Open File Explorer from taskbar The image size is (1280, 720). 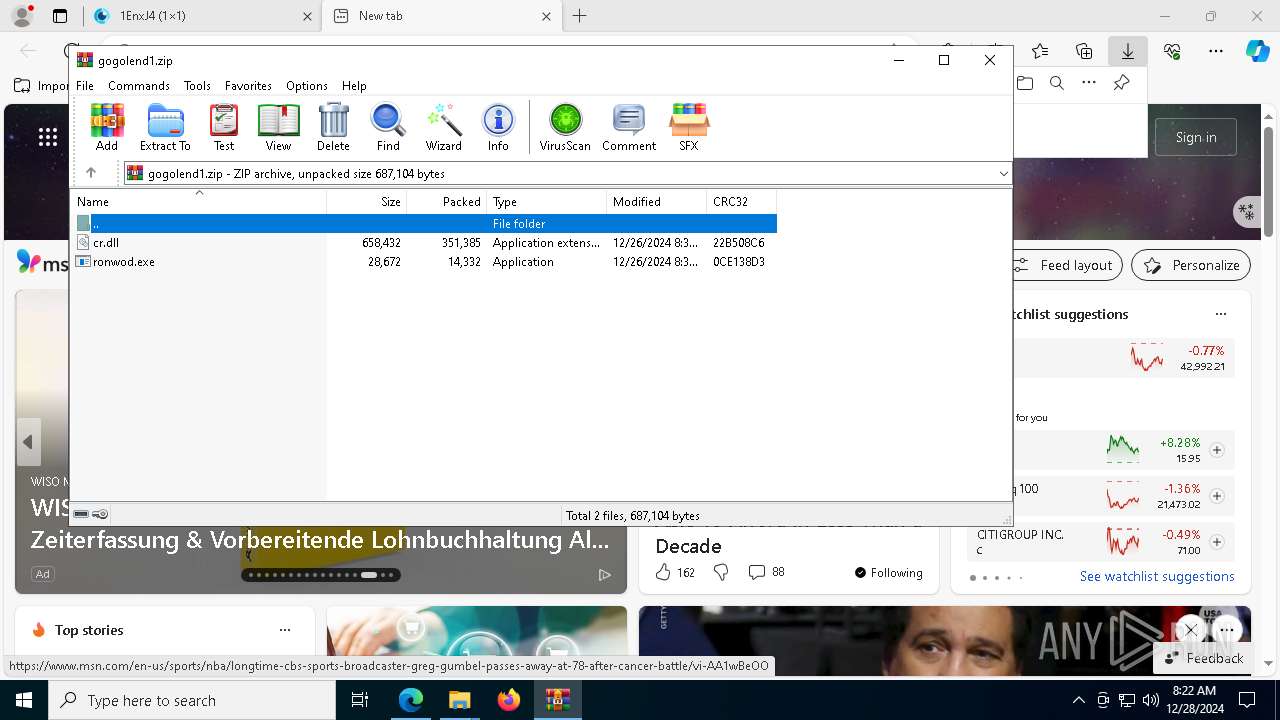[x=459, y=700]
